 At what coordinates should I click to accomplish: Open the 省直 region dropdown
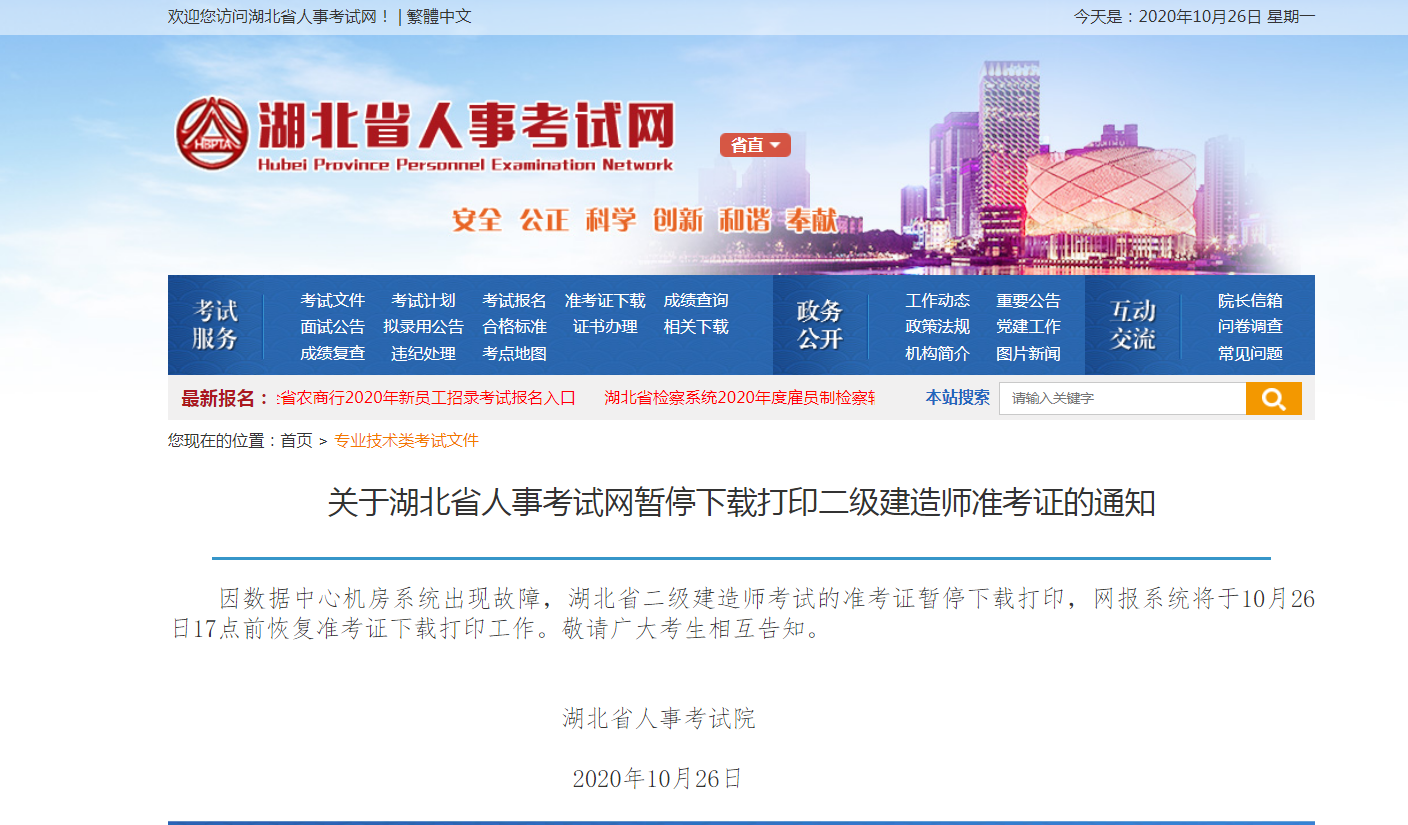[x=755, y=145]
